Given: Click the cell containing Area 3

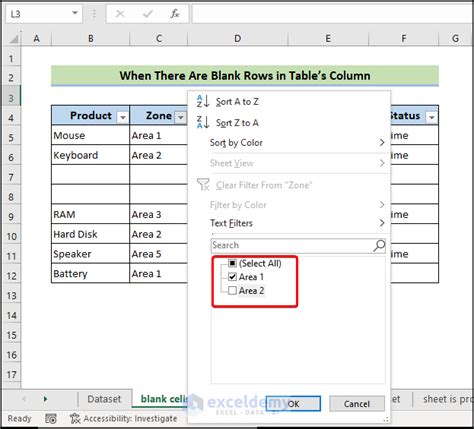Looking at the screenshot, I should point(159,214).
